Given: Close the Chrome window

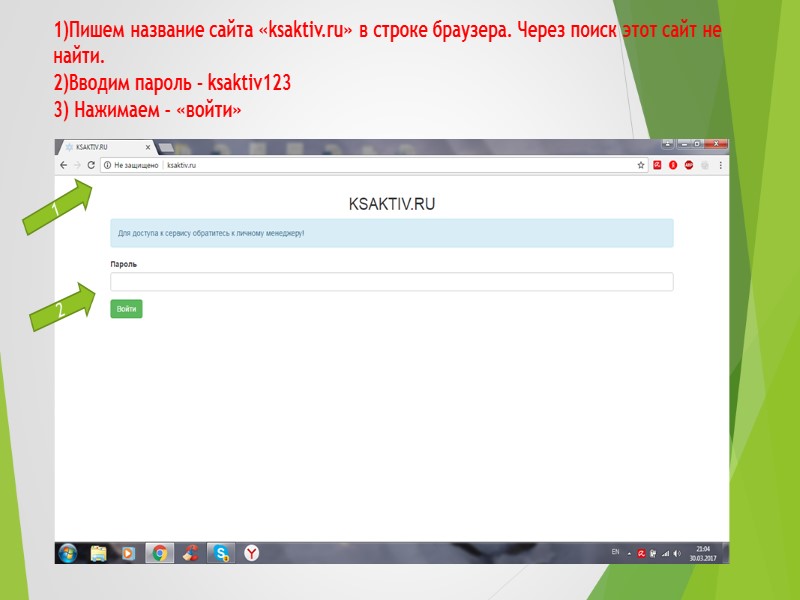Looking at the screenshot, I should click(716, 144).
